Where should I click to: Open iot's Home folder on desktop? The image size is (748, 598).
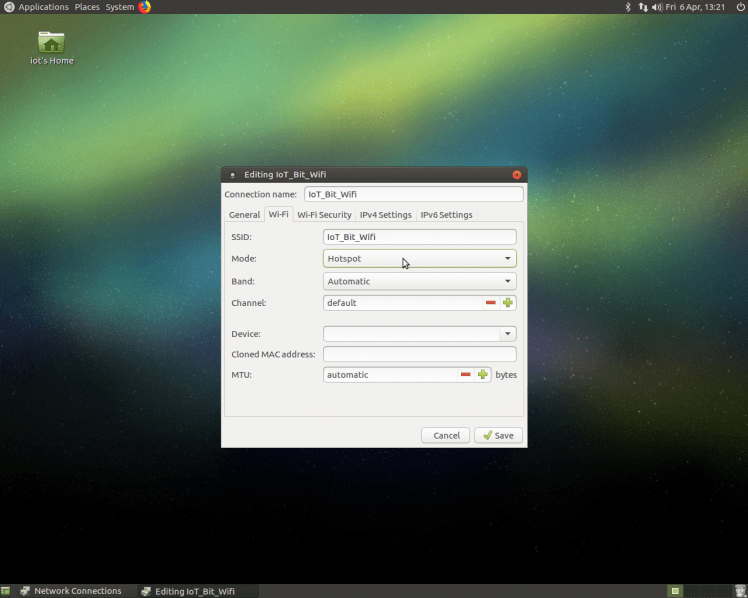coord(51,43)
